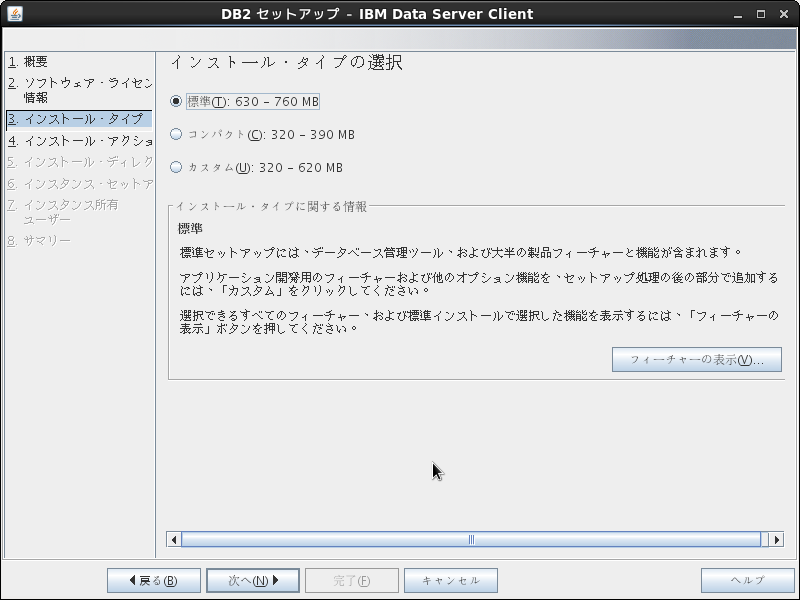Click the 標準 heading in info panel
This screenshot has height=600, width=800.
click(x=190, y=228)
